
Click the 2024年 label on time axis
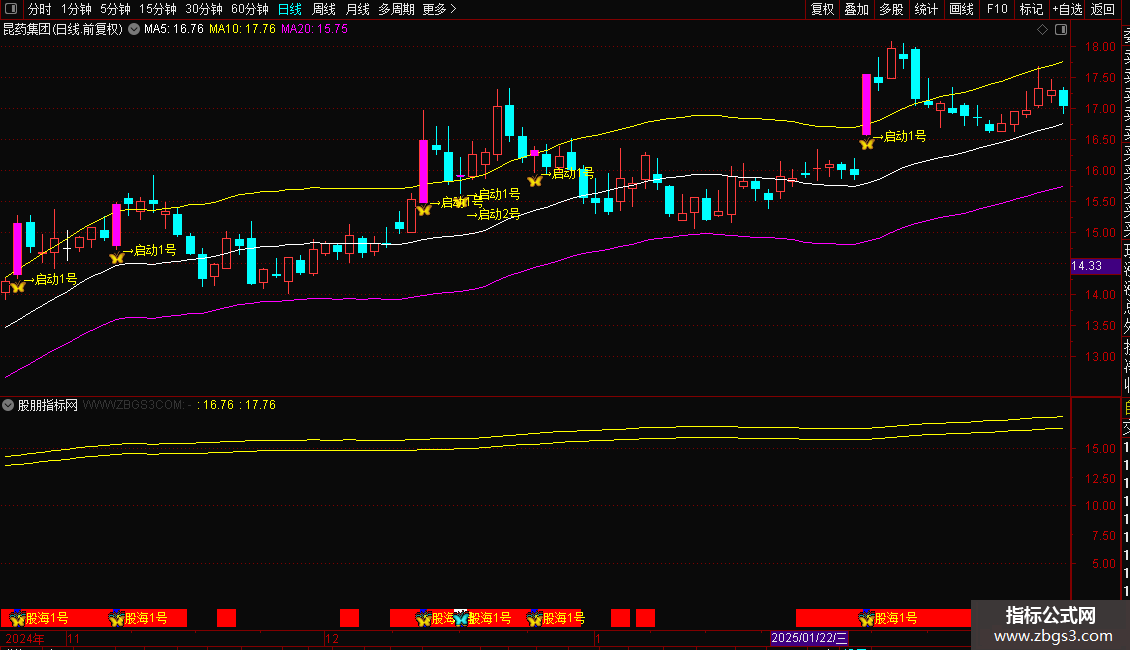[25, 638]
